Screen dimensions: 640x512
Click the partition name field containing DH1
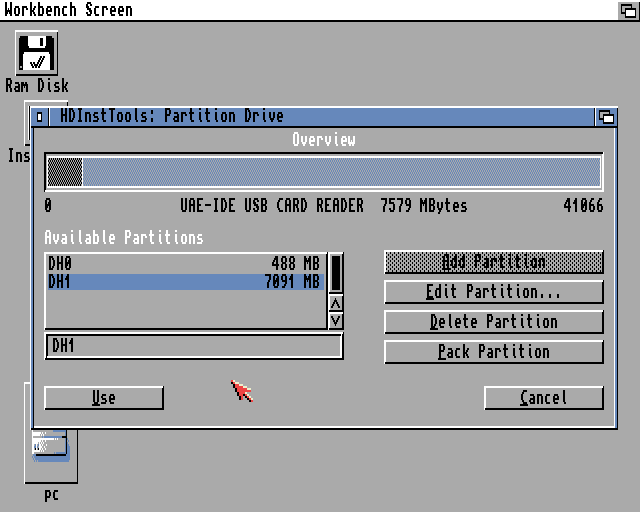tap(193, 346)
